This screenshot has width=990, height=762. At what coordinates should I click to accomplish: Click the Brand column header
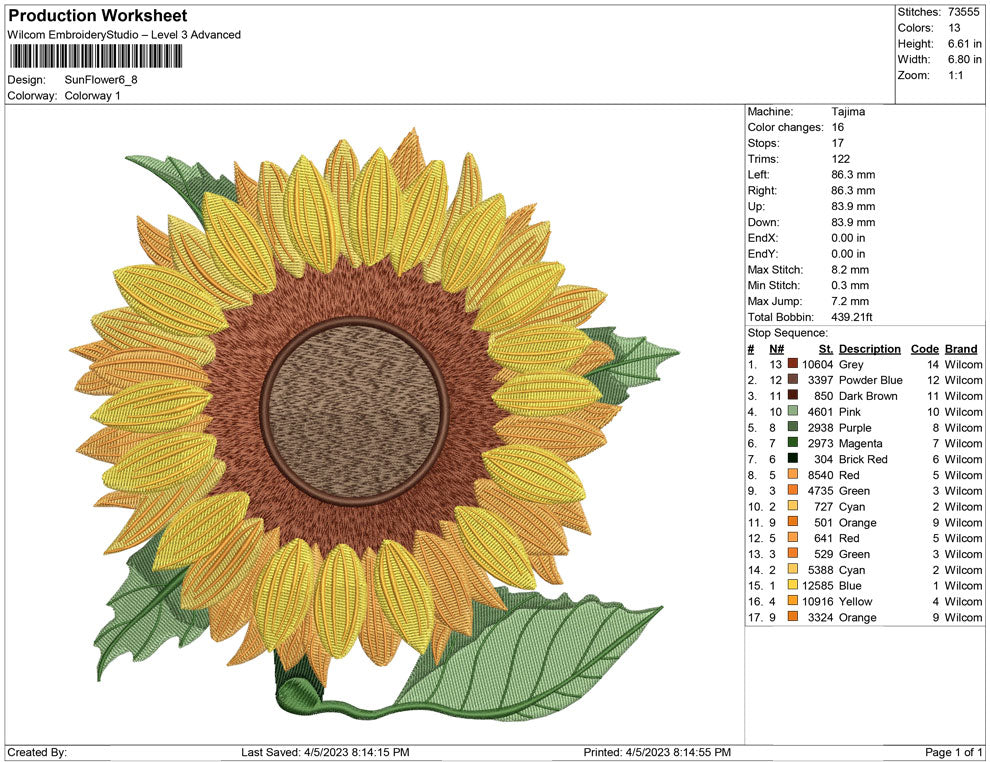click(961, 349)
